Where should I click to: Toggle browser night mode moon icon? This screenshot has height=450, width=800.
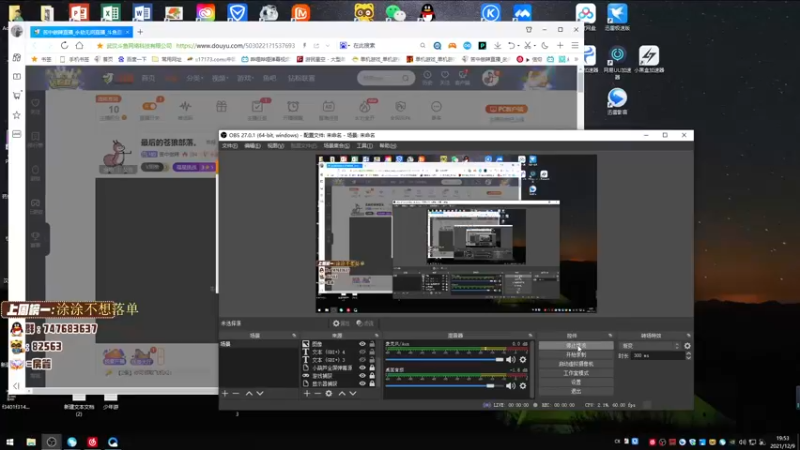tap(544, 45)
